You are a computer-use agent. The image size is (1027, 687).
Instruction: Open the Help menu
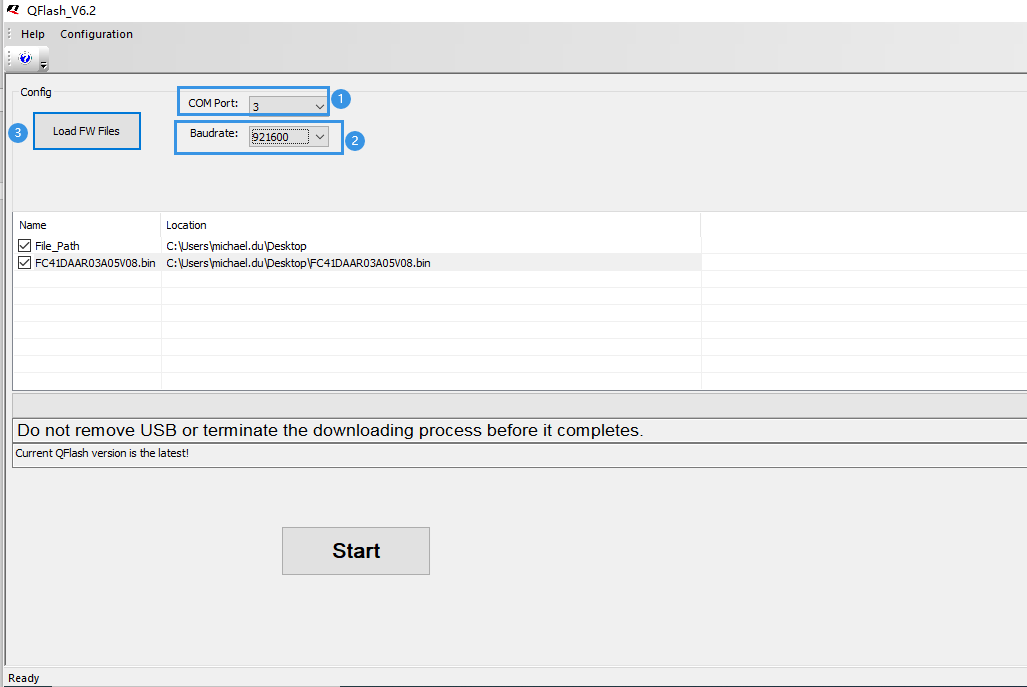32,33
